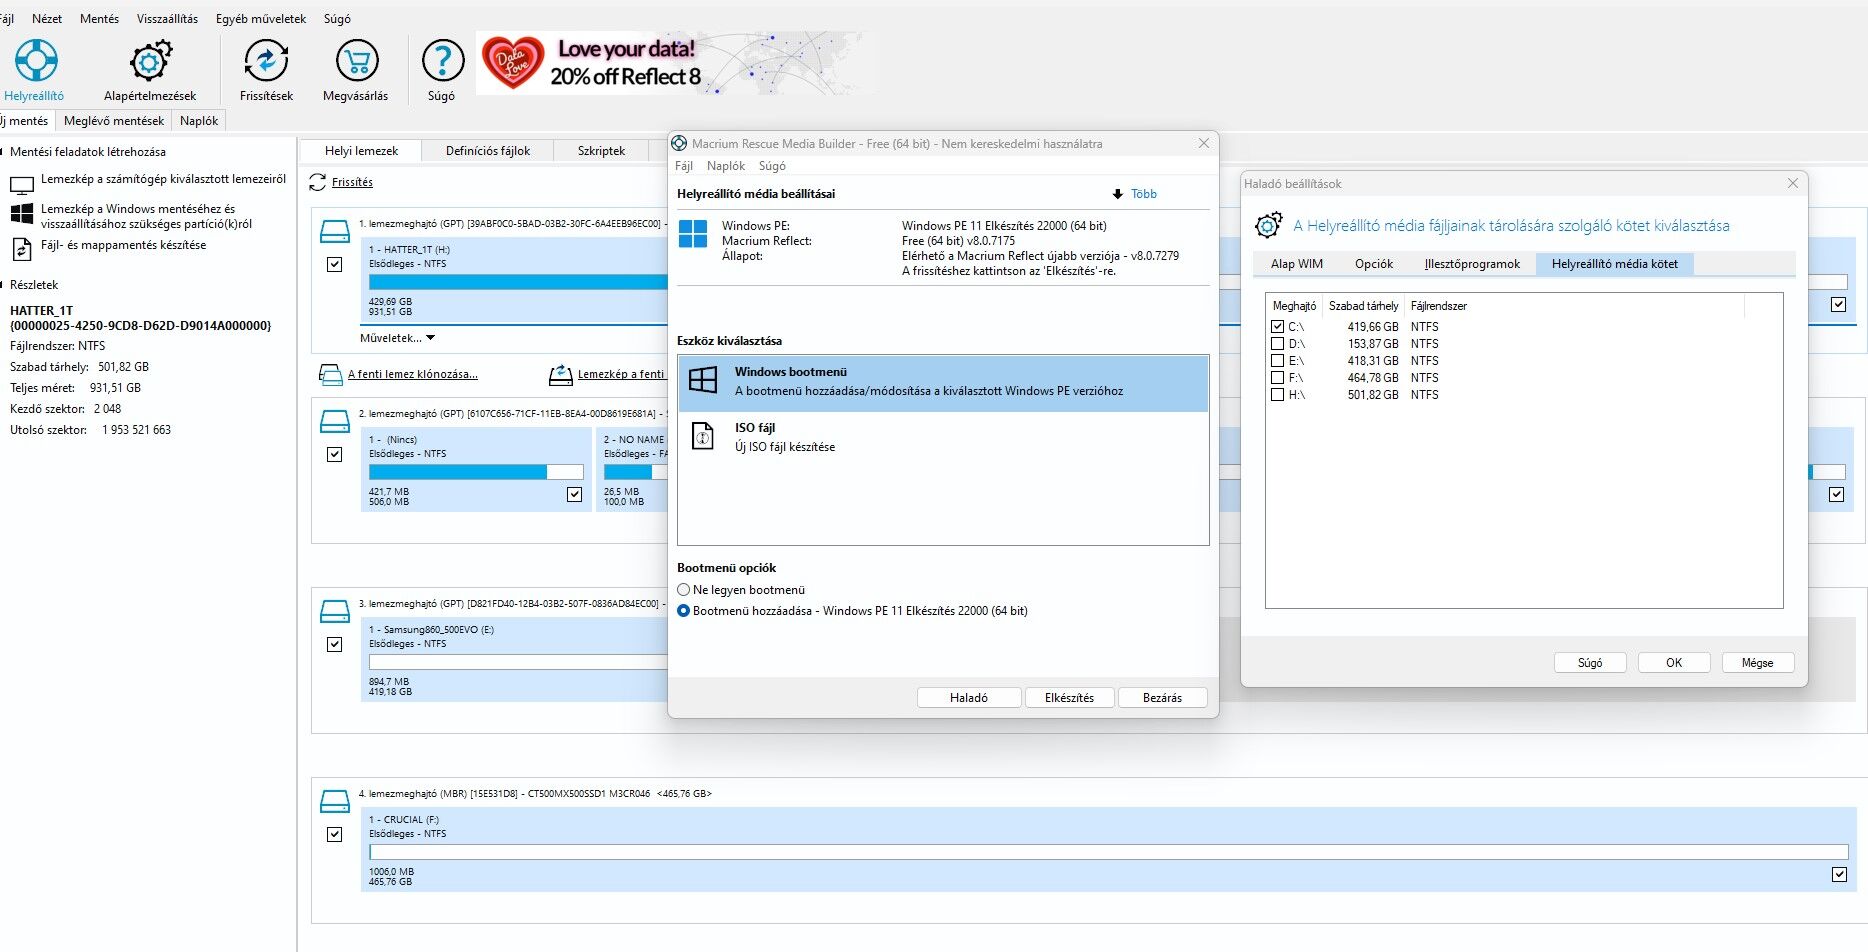The image size is (1868, 952).
Task: Check the H:\ volume checkbox
Action: coord(1277,395)
